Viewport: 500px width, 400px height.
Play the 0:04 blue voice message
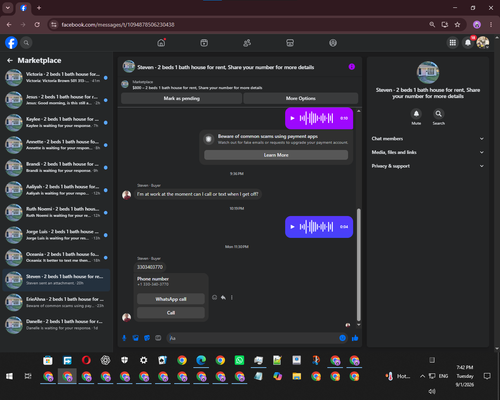point(292,227)
